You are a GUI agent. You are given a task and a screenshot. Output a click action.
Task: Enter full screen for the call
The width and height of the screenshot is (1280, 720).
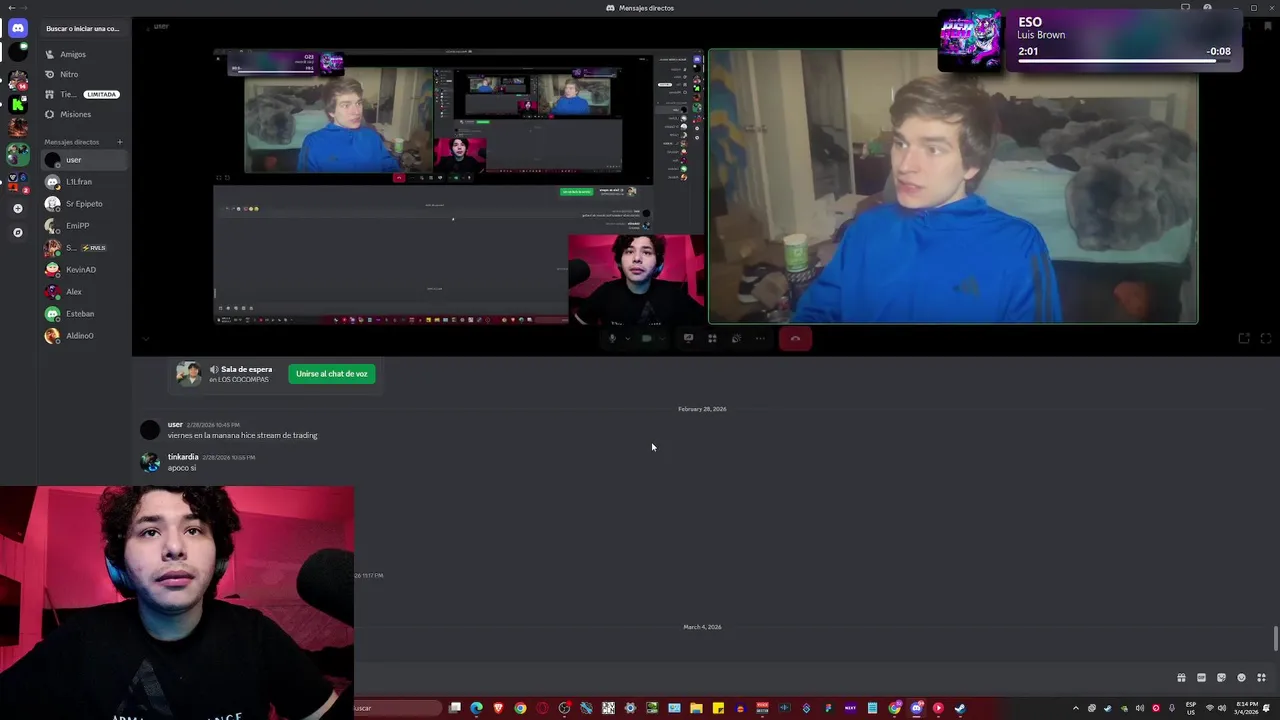pyautogui.click(x=1265, y=339)
